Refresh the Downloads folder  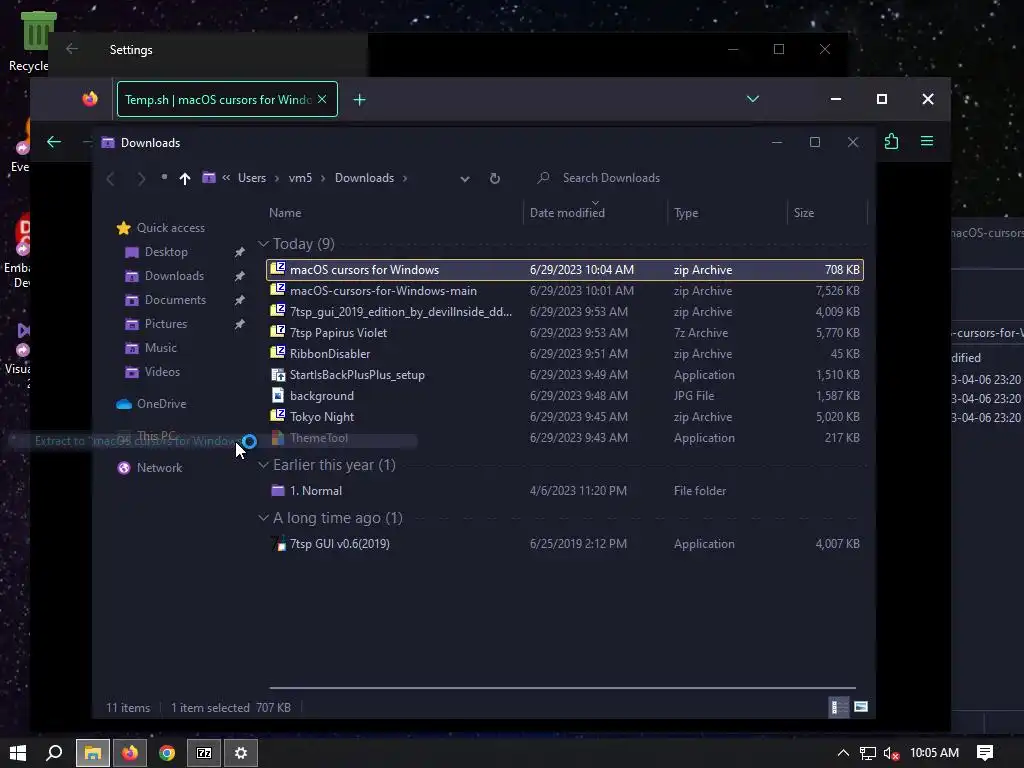coord(495,178)
